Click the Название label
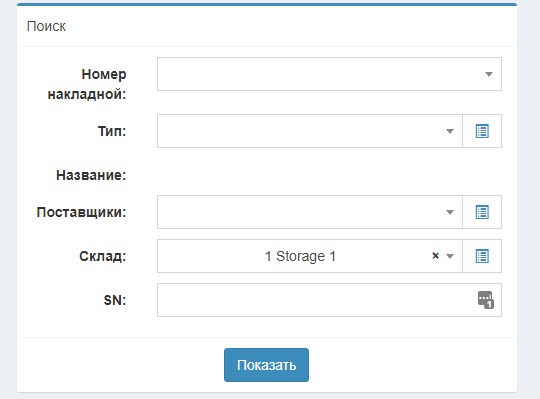 click(x=91, y=175)
